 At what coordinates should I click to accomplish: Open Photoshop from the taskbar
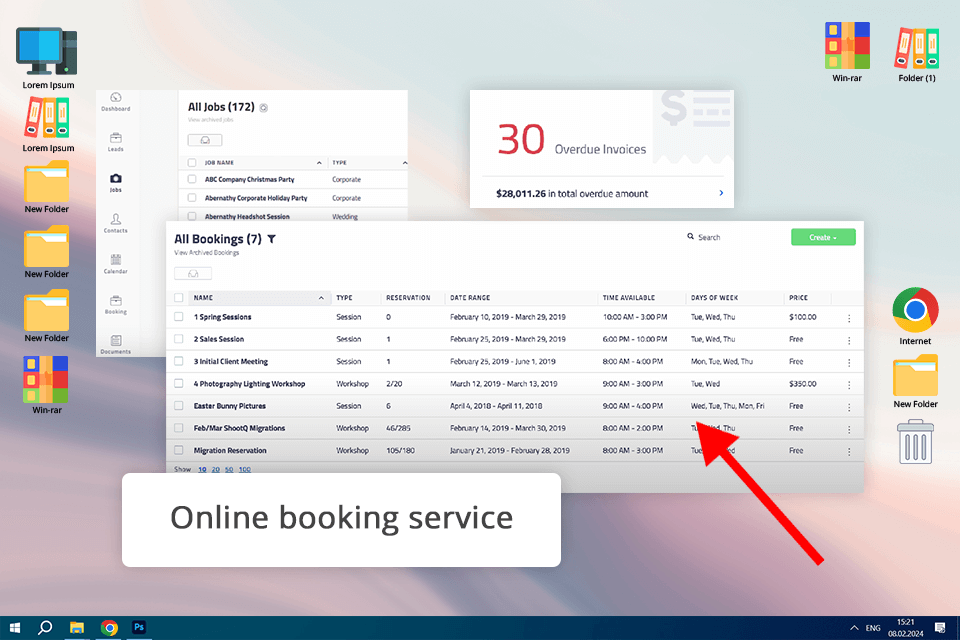point(139,627)
